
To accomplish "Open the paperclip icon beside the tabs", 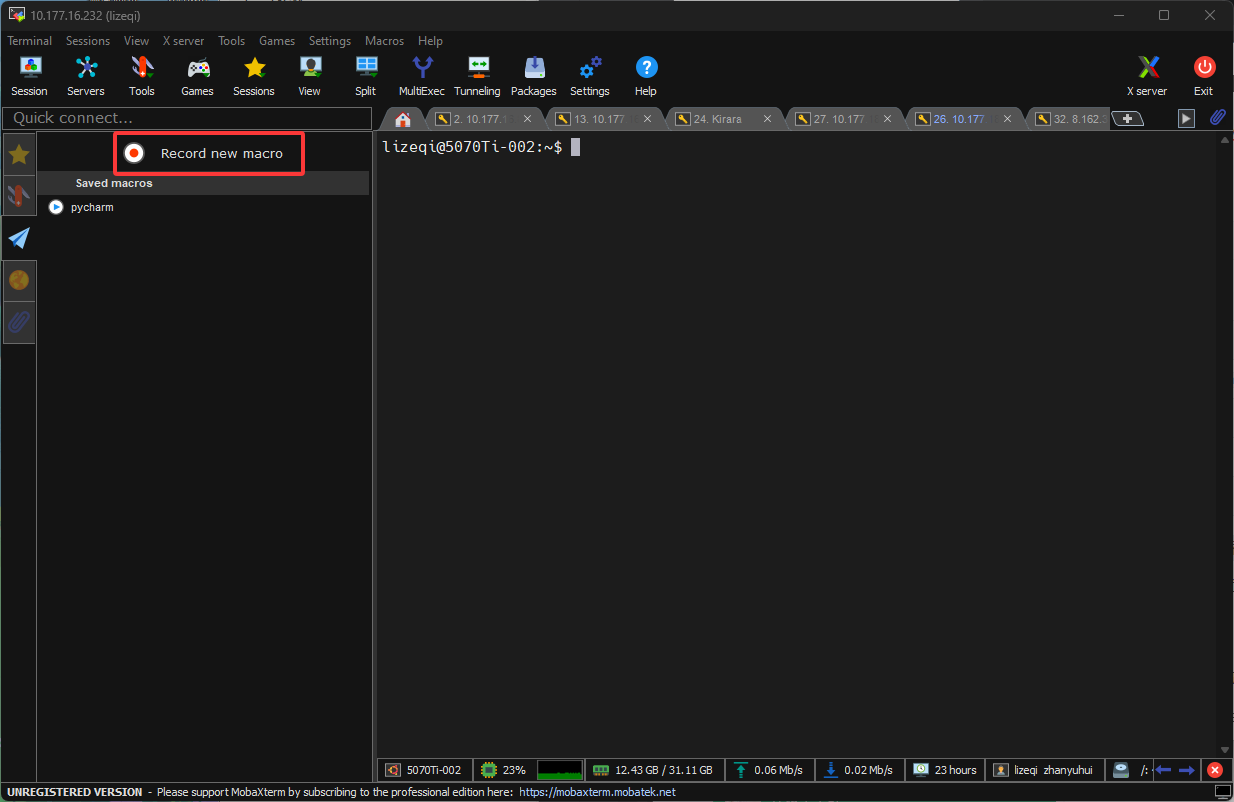I will [1217, 118].
